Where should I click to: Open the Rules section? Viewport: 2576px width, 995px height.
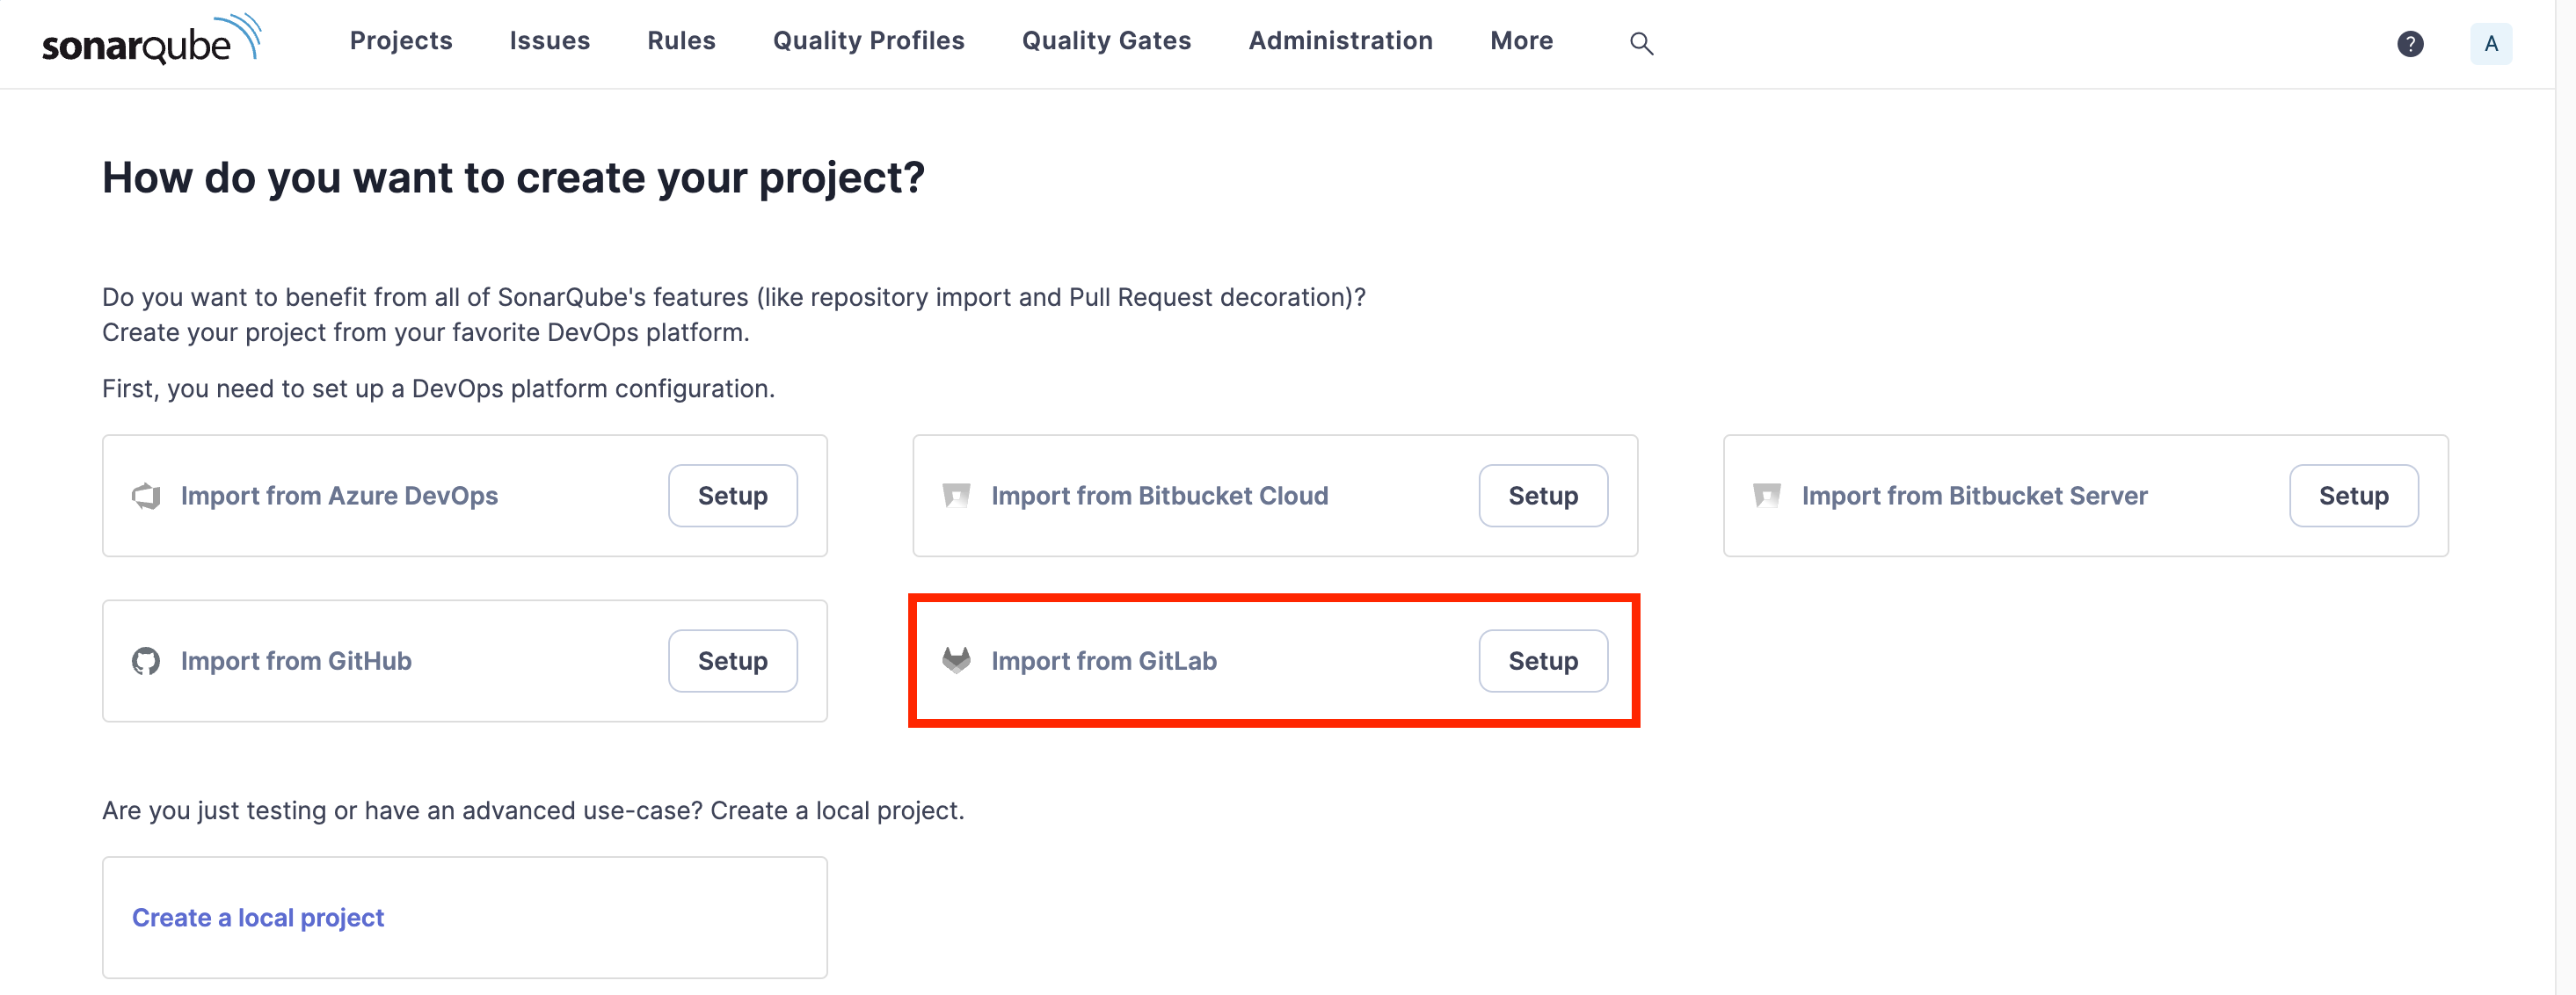click(x=681, y=41)
